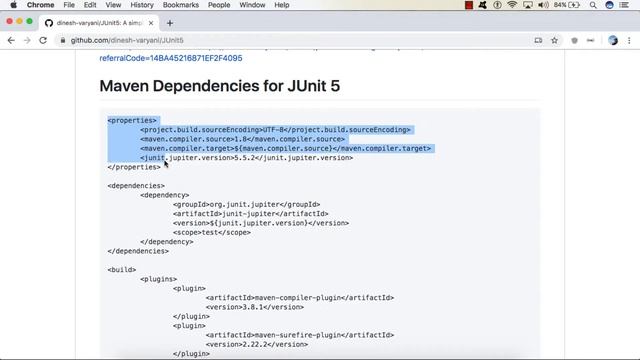Viewport: 640px width, 360px height.
Task: Click the battery status indicator
Action: (567, 5)
